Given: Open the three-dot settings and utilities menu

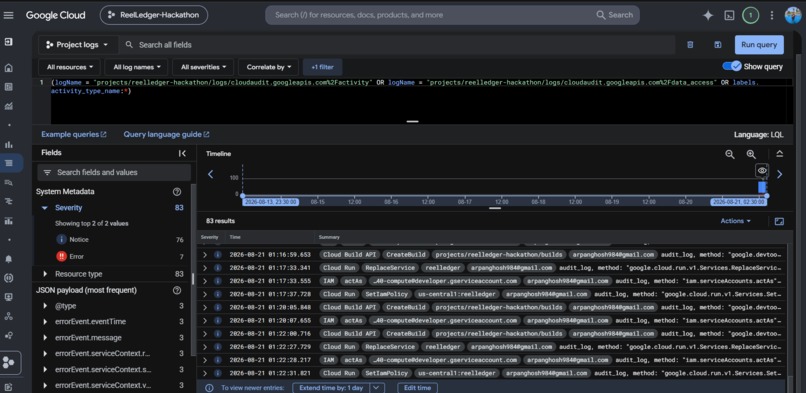Looking at the screenshot, I should [x=772, y=15].
